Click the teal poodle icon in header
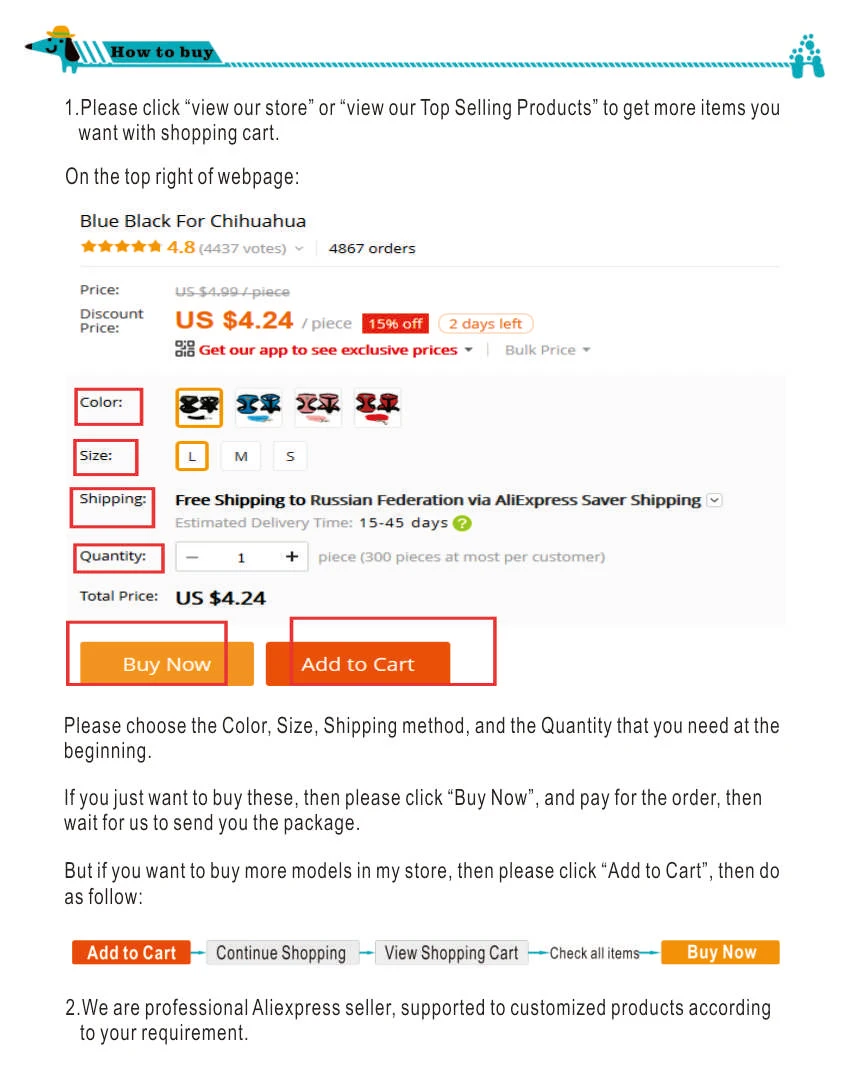Image resolution: width=850 pixels, height=1077 pixels. click(807, 56)
